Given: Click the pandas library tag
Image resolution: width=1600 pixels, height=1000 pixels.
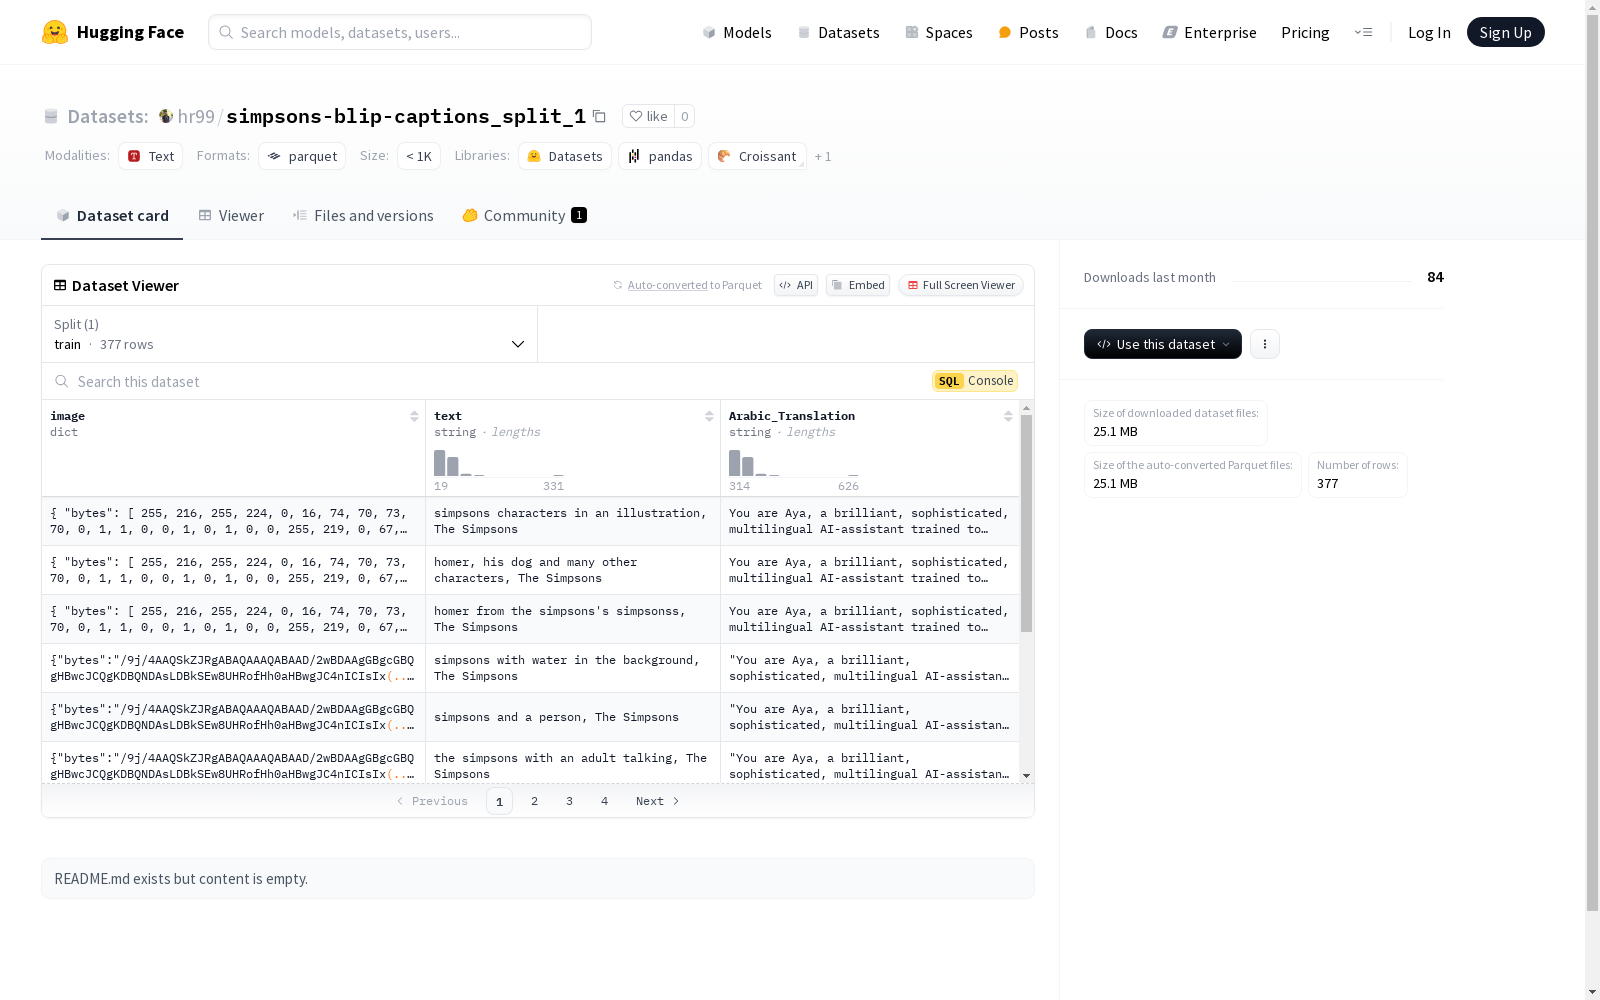Looking at the screenshot, I should pos(660,156).
